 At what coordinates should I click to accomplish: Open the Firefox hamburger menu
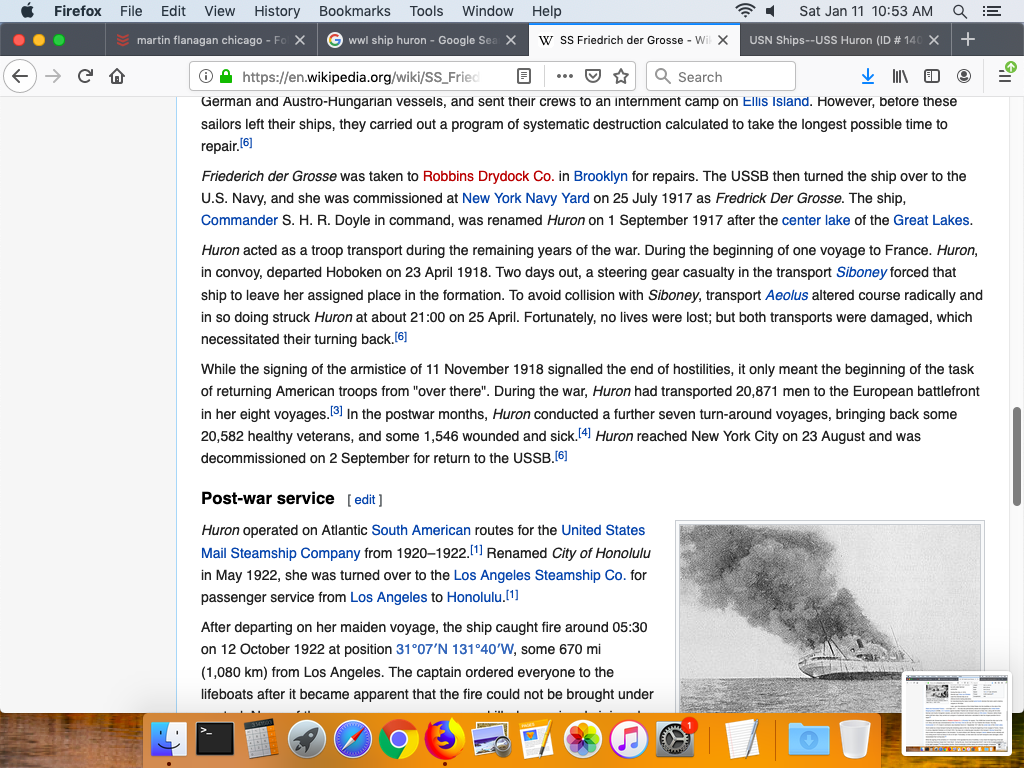coord(1005,76)
